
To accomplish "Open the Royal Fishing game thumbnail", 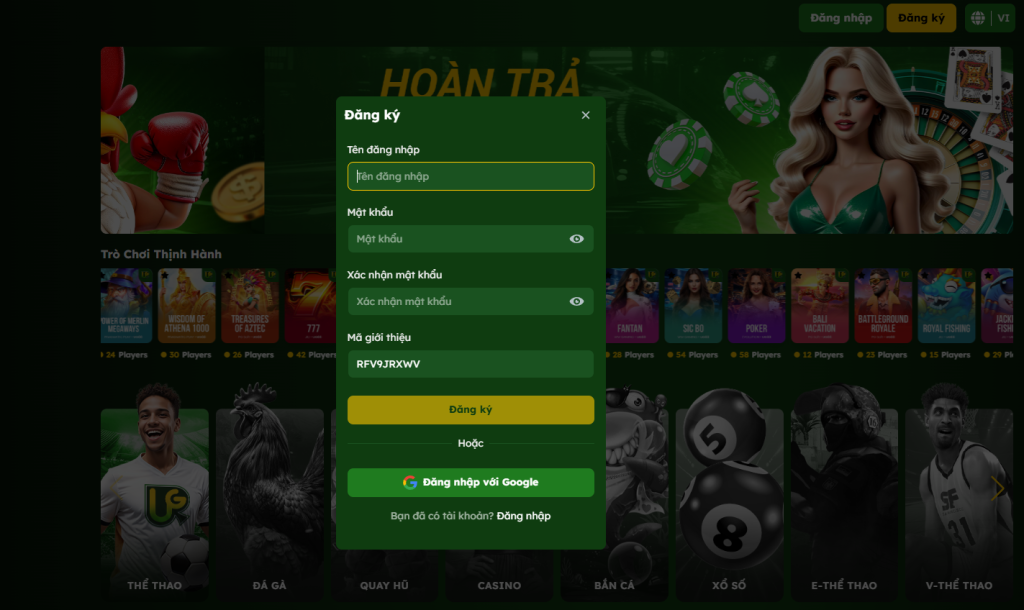I will tap(946, 306).
